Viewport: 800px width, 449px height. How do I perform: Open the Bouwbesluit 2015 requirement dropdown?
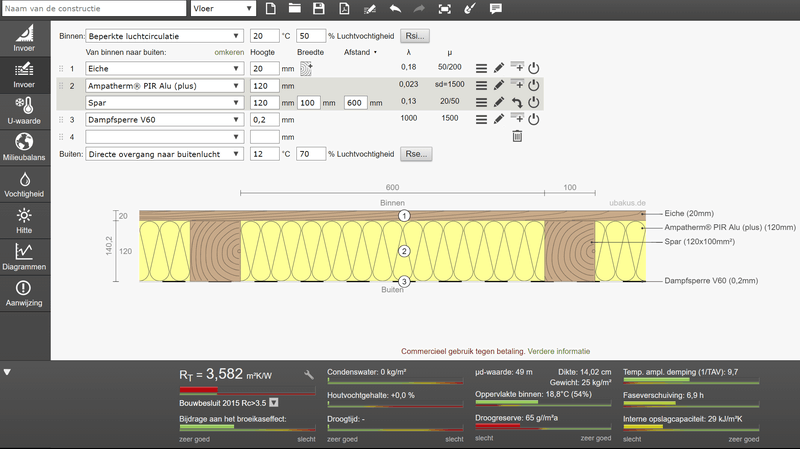click(272, 403)
